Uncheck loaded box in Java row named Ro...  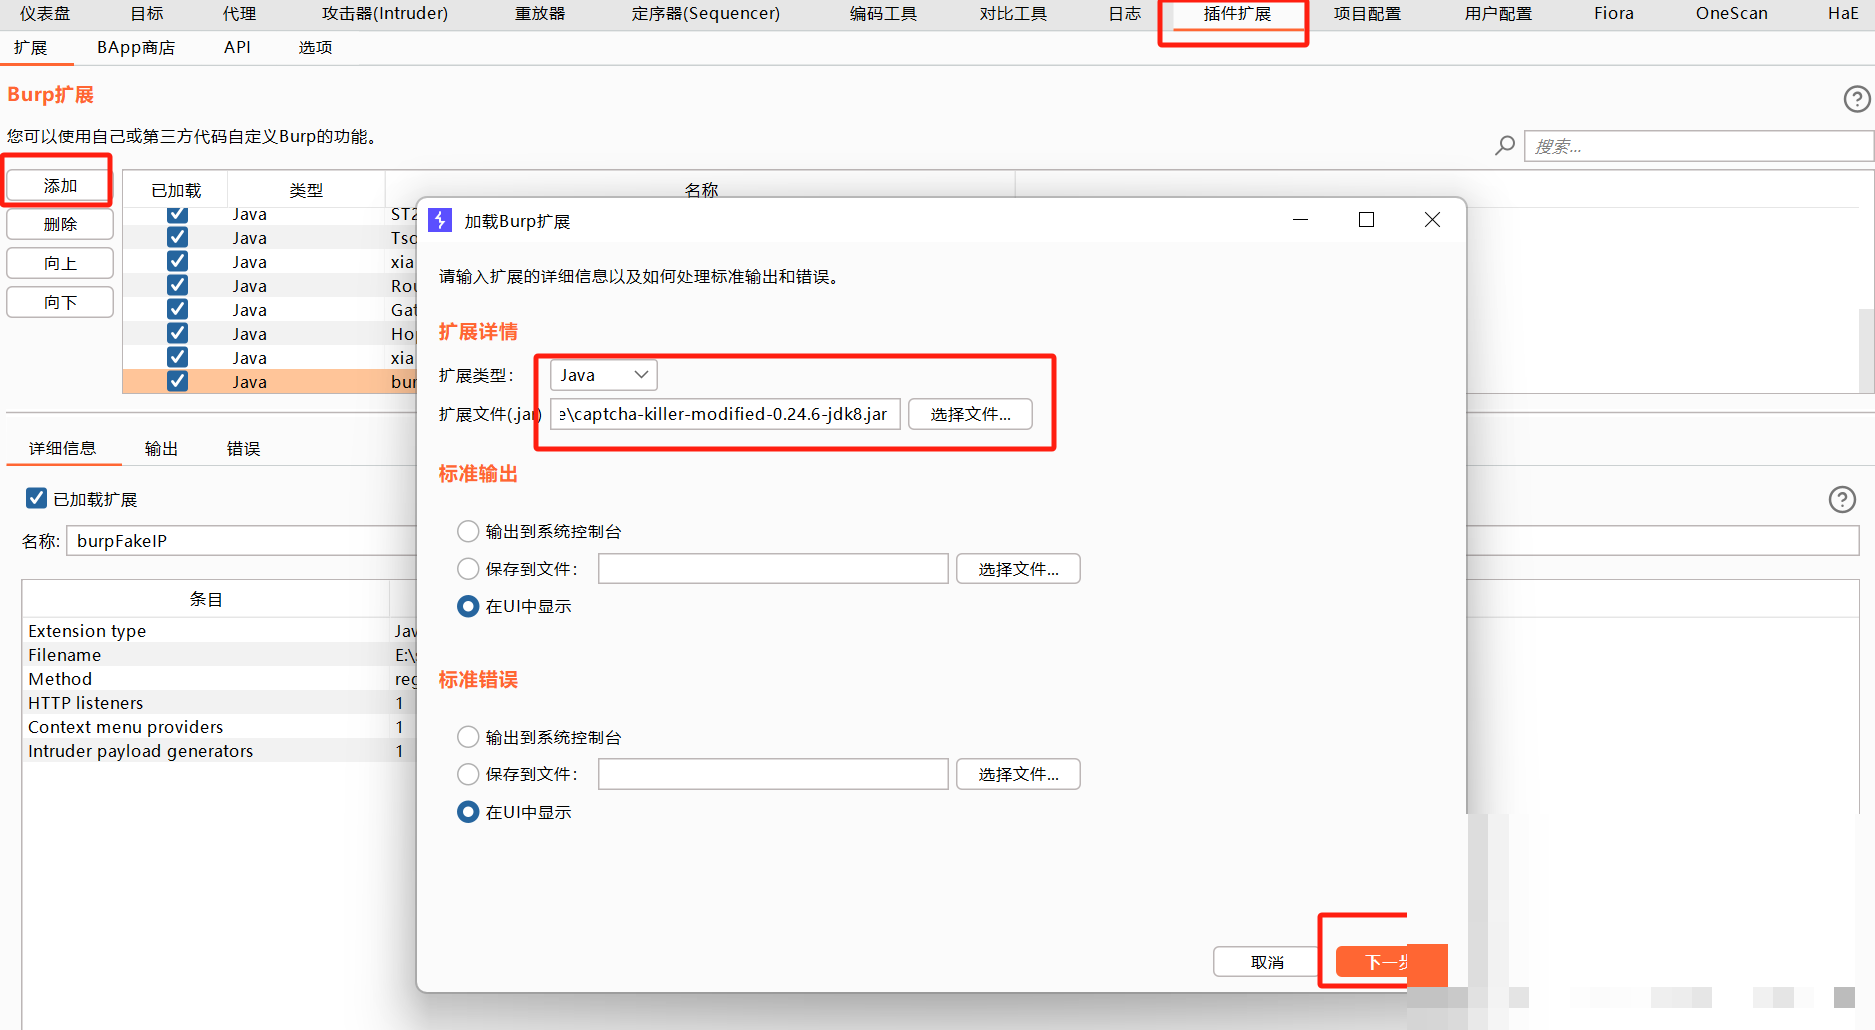pos(177,285)
